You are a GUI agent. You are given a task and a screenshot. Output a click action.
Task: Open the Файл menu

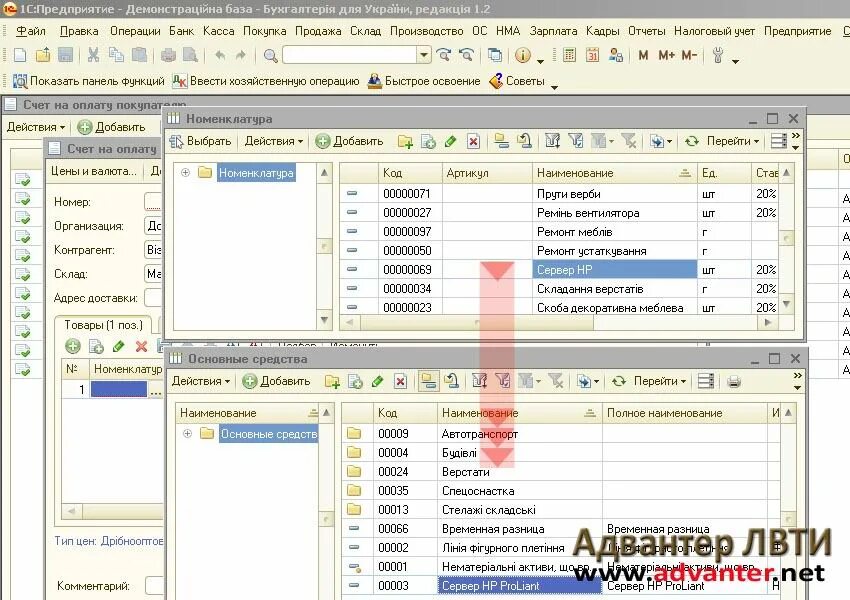click(31, 31)
